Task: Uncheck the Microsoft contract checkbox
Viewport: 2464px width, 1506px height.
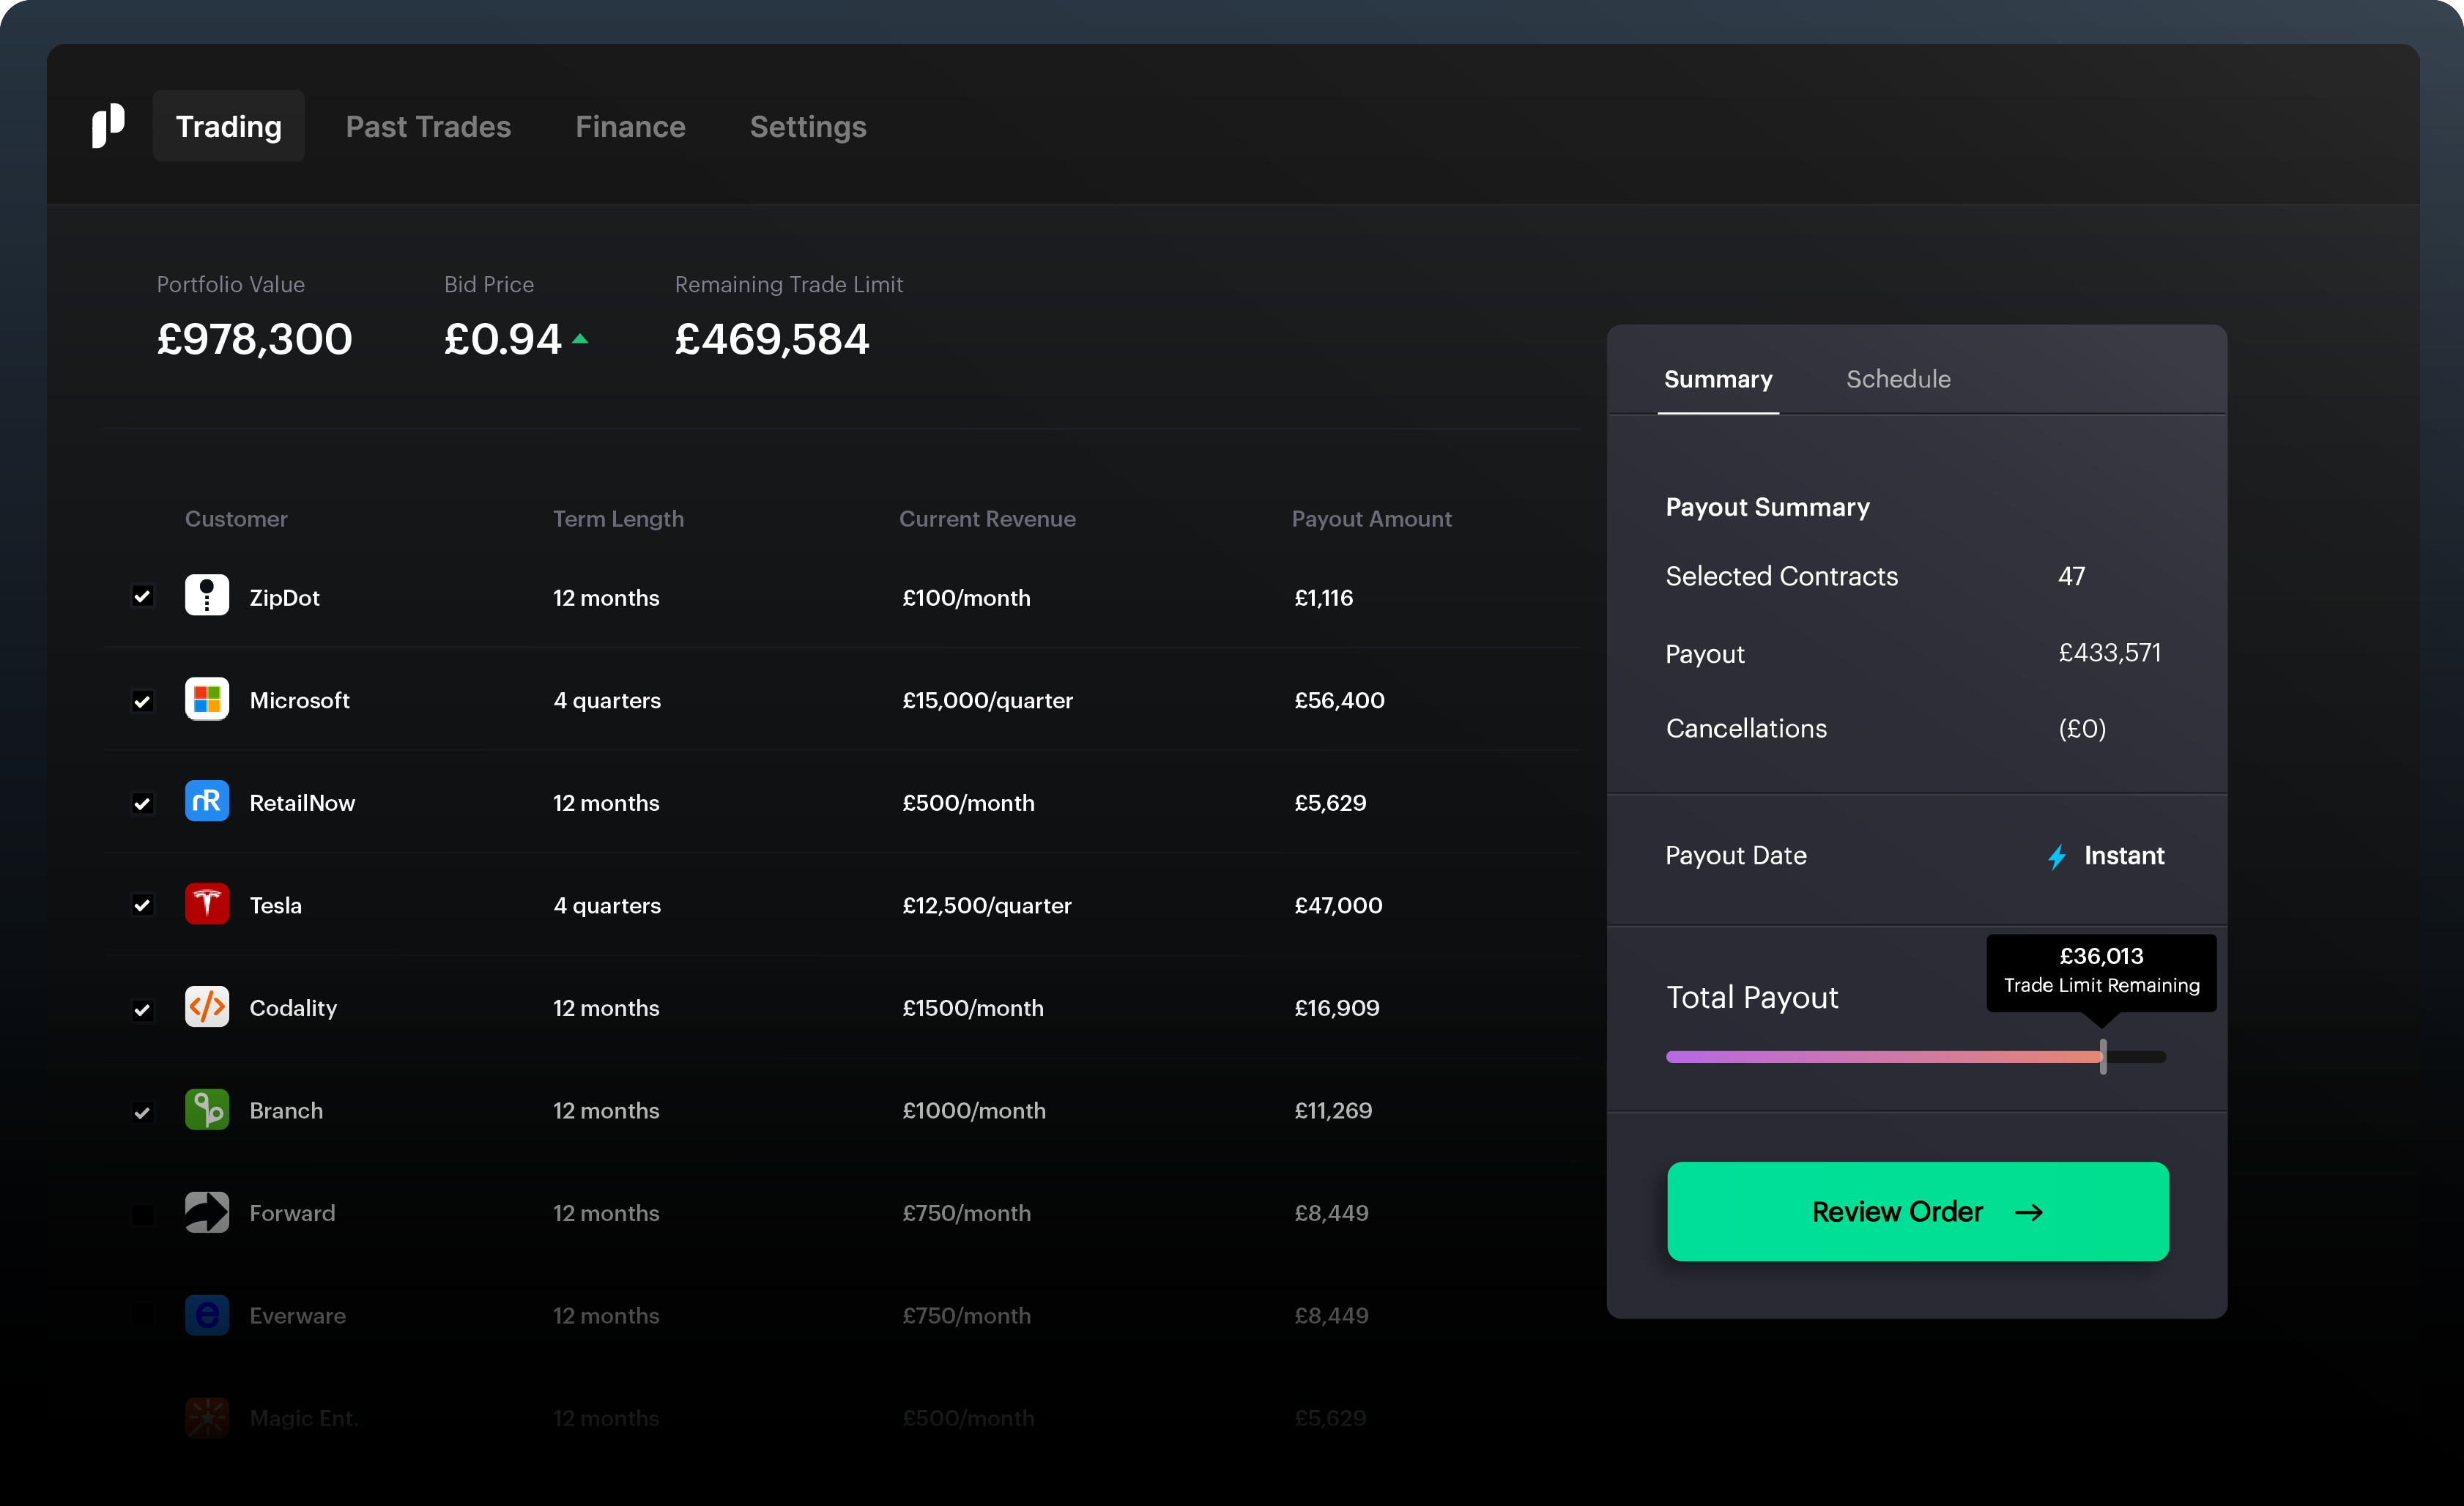Action: (x=143, y=701)
